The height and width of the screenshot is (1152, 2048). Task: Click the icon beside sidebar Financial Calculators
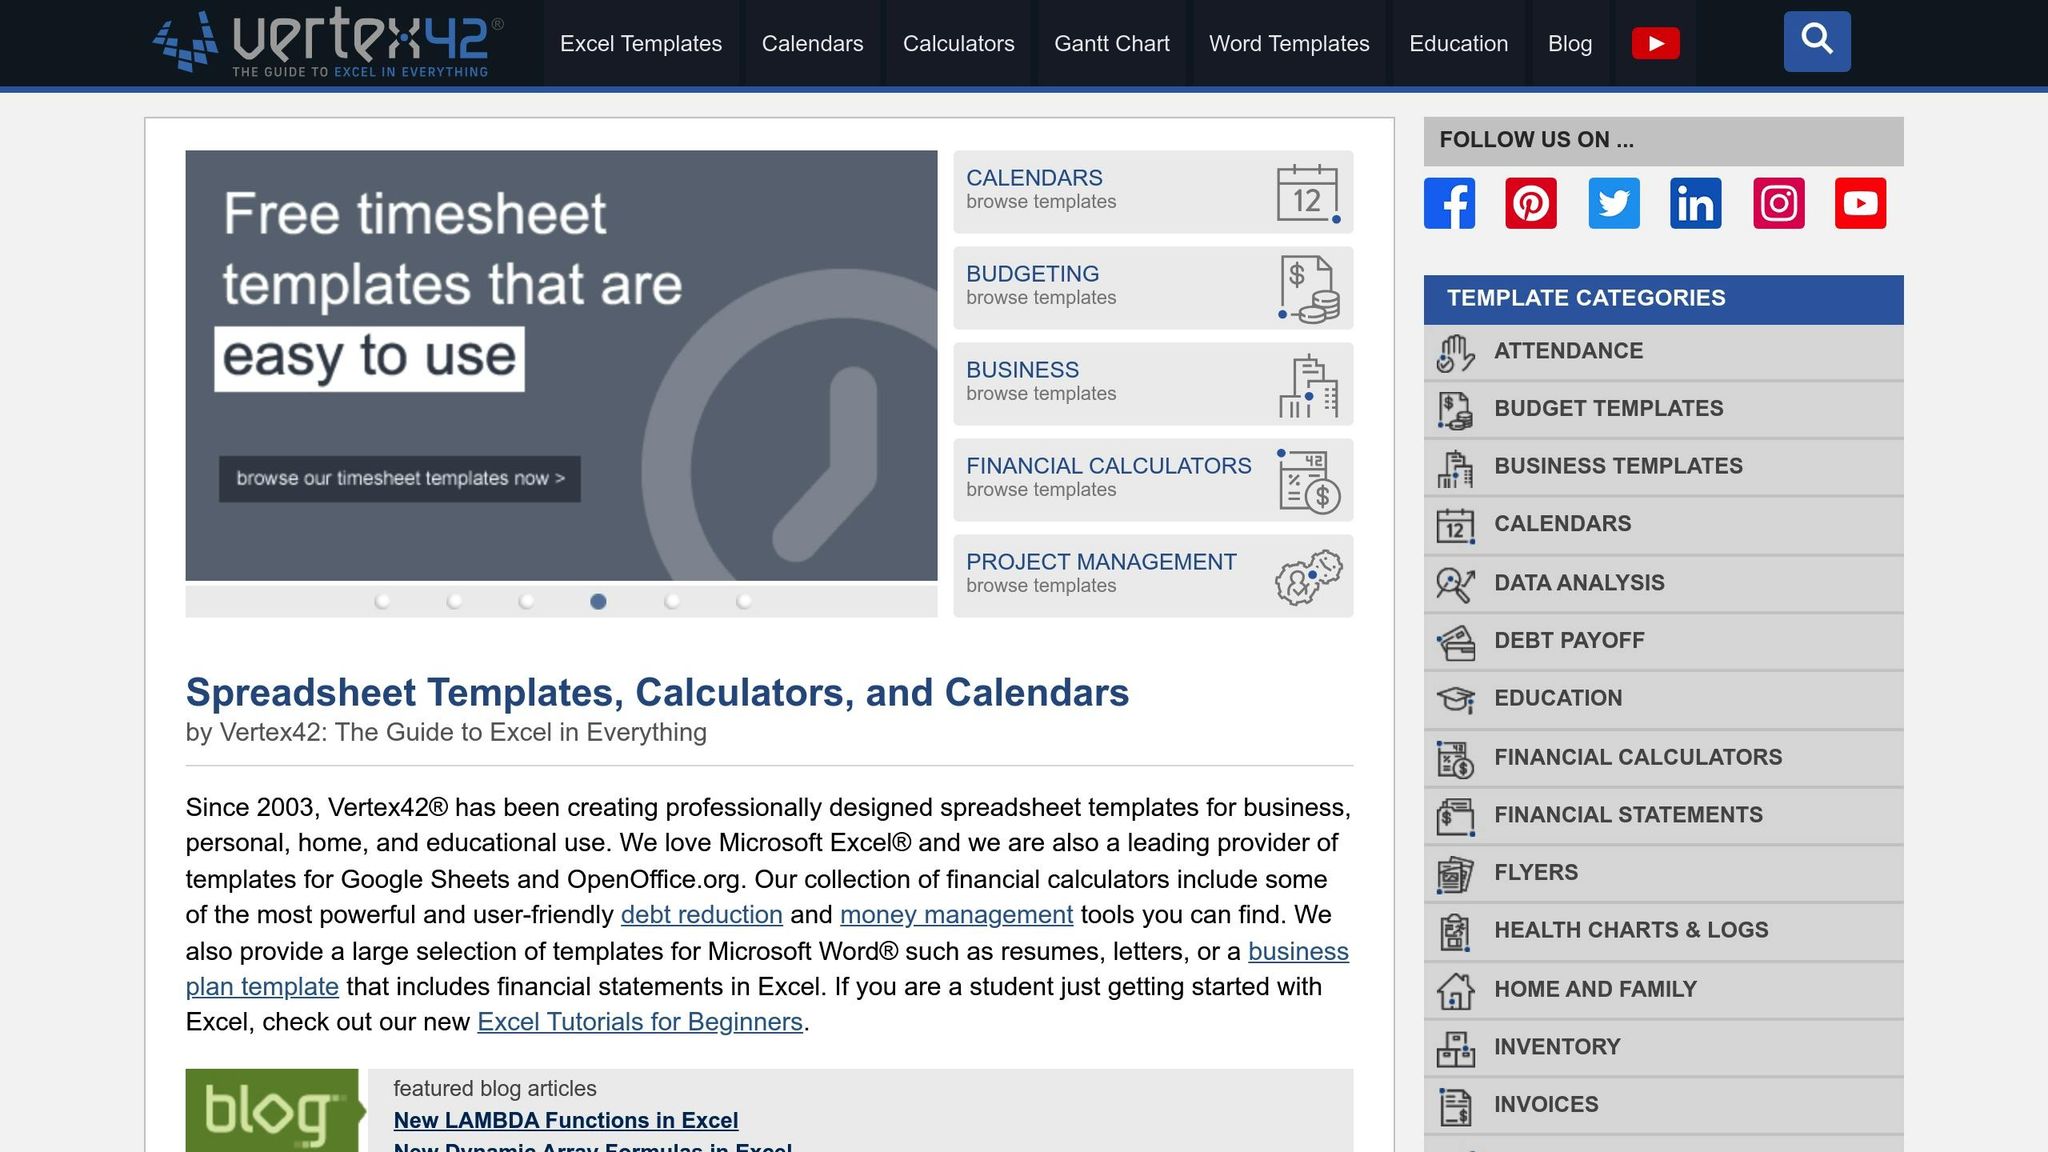pos(1455,759)
